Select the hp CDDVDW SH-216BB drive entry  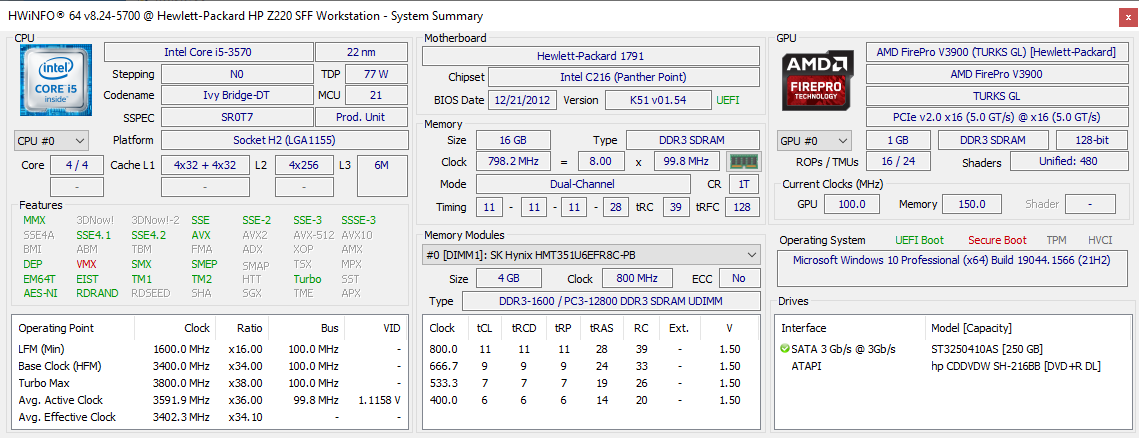1016,366
